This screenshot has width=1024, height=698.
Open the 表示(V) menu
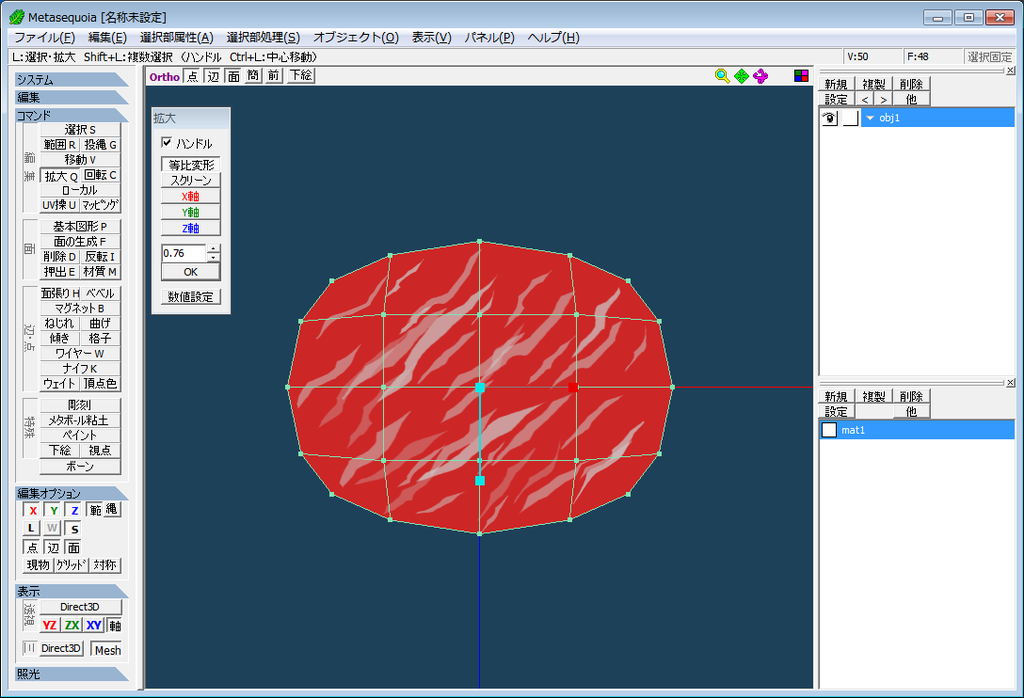point(432,37)
